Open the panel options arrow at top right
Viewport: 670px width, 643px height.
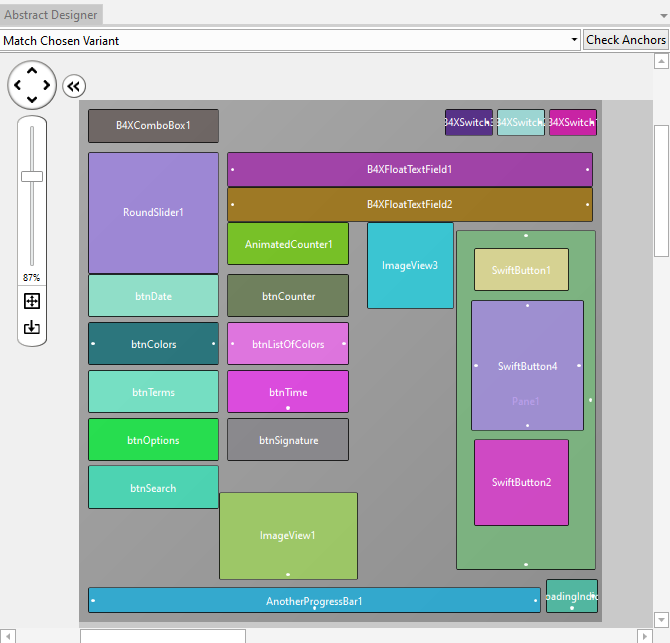664,16
